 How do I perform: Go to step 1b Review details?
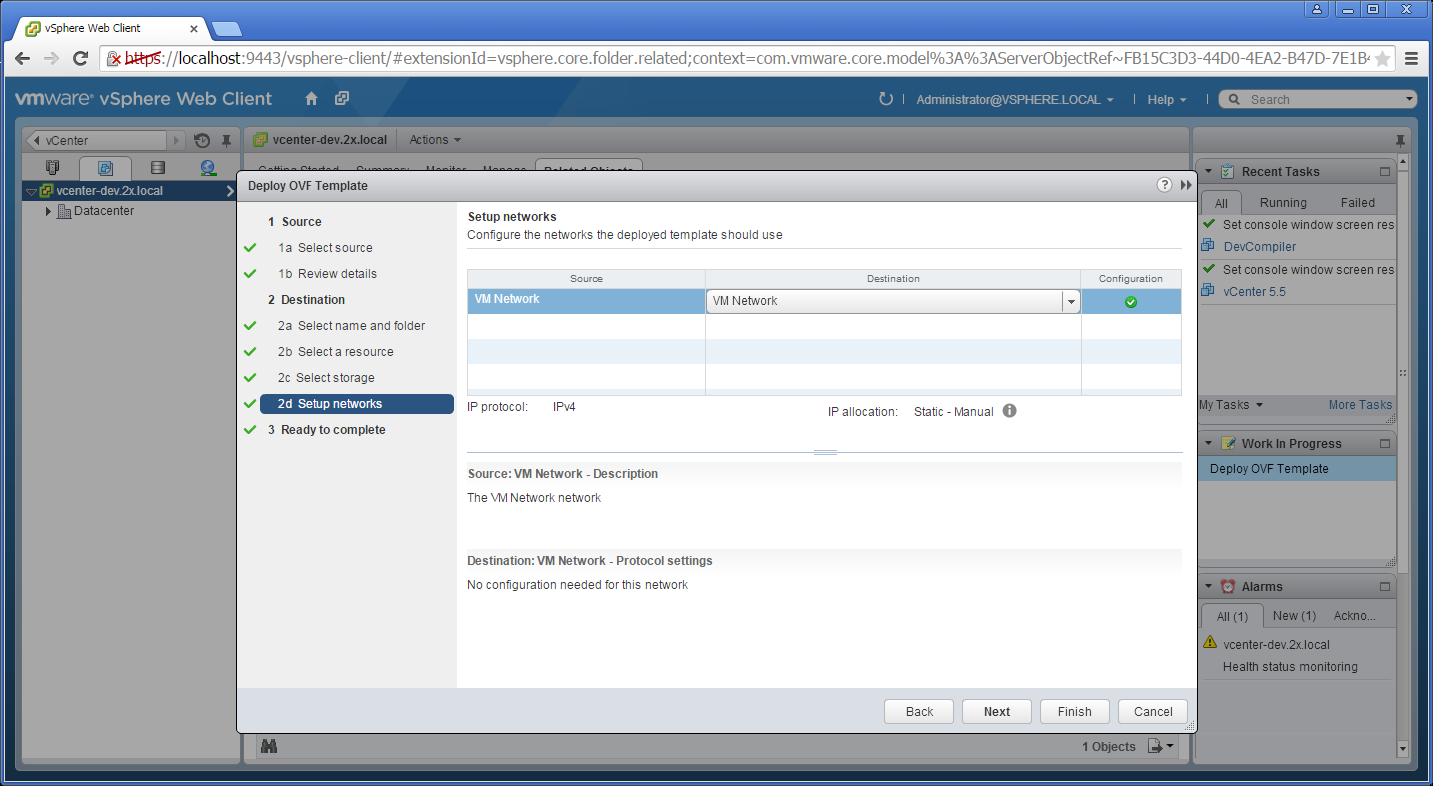[327, 274]
